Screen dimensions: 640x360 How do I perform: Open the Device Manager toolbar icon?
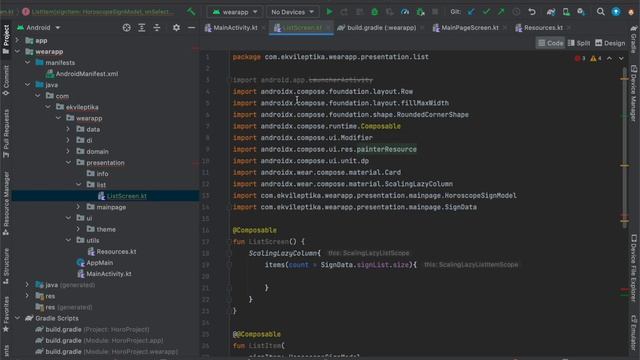[x=566, y=12]
